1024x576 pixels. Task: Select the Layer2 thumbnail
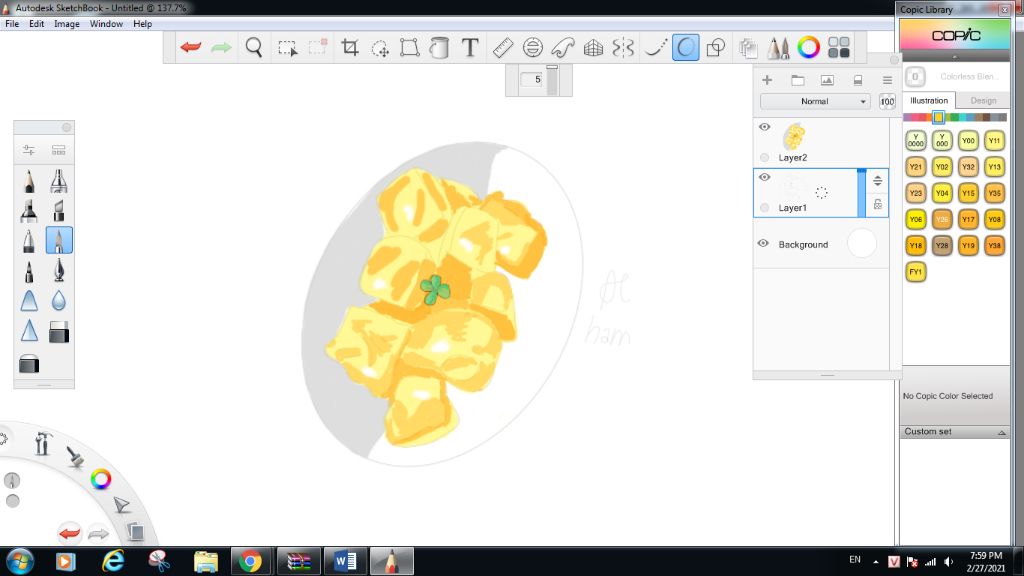point(794,136)
